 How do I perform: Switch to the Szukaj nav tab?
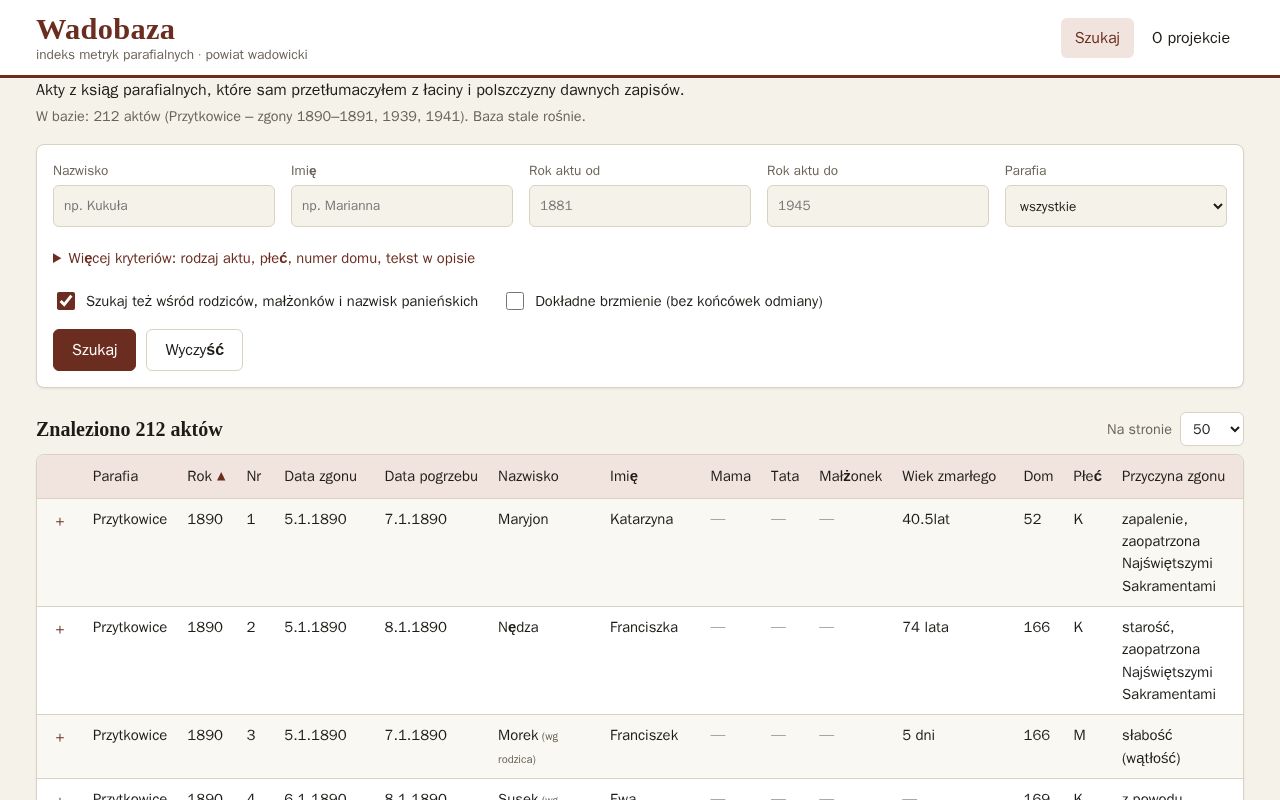[1097, 38]
